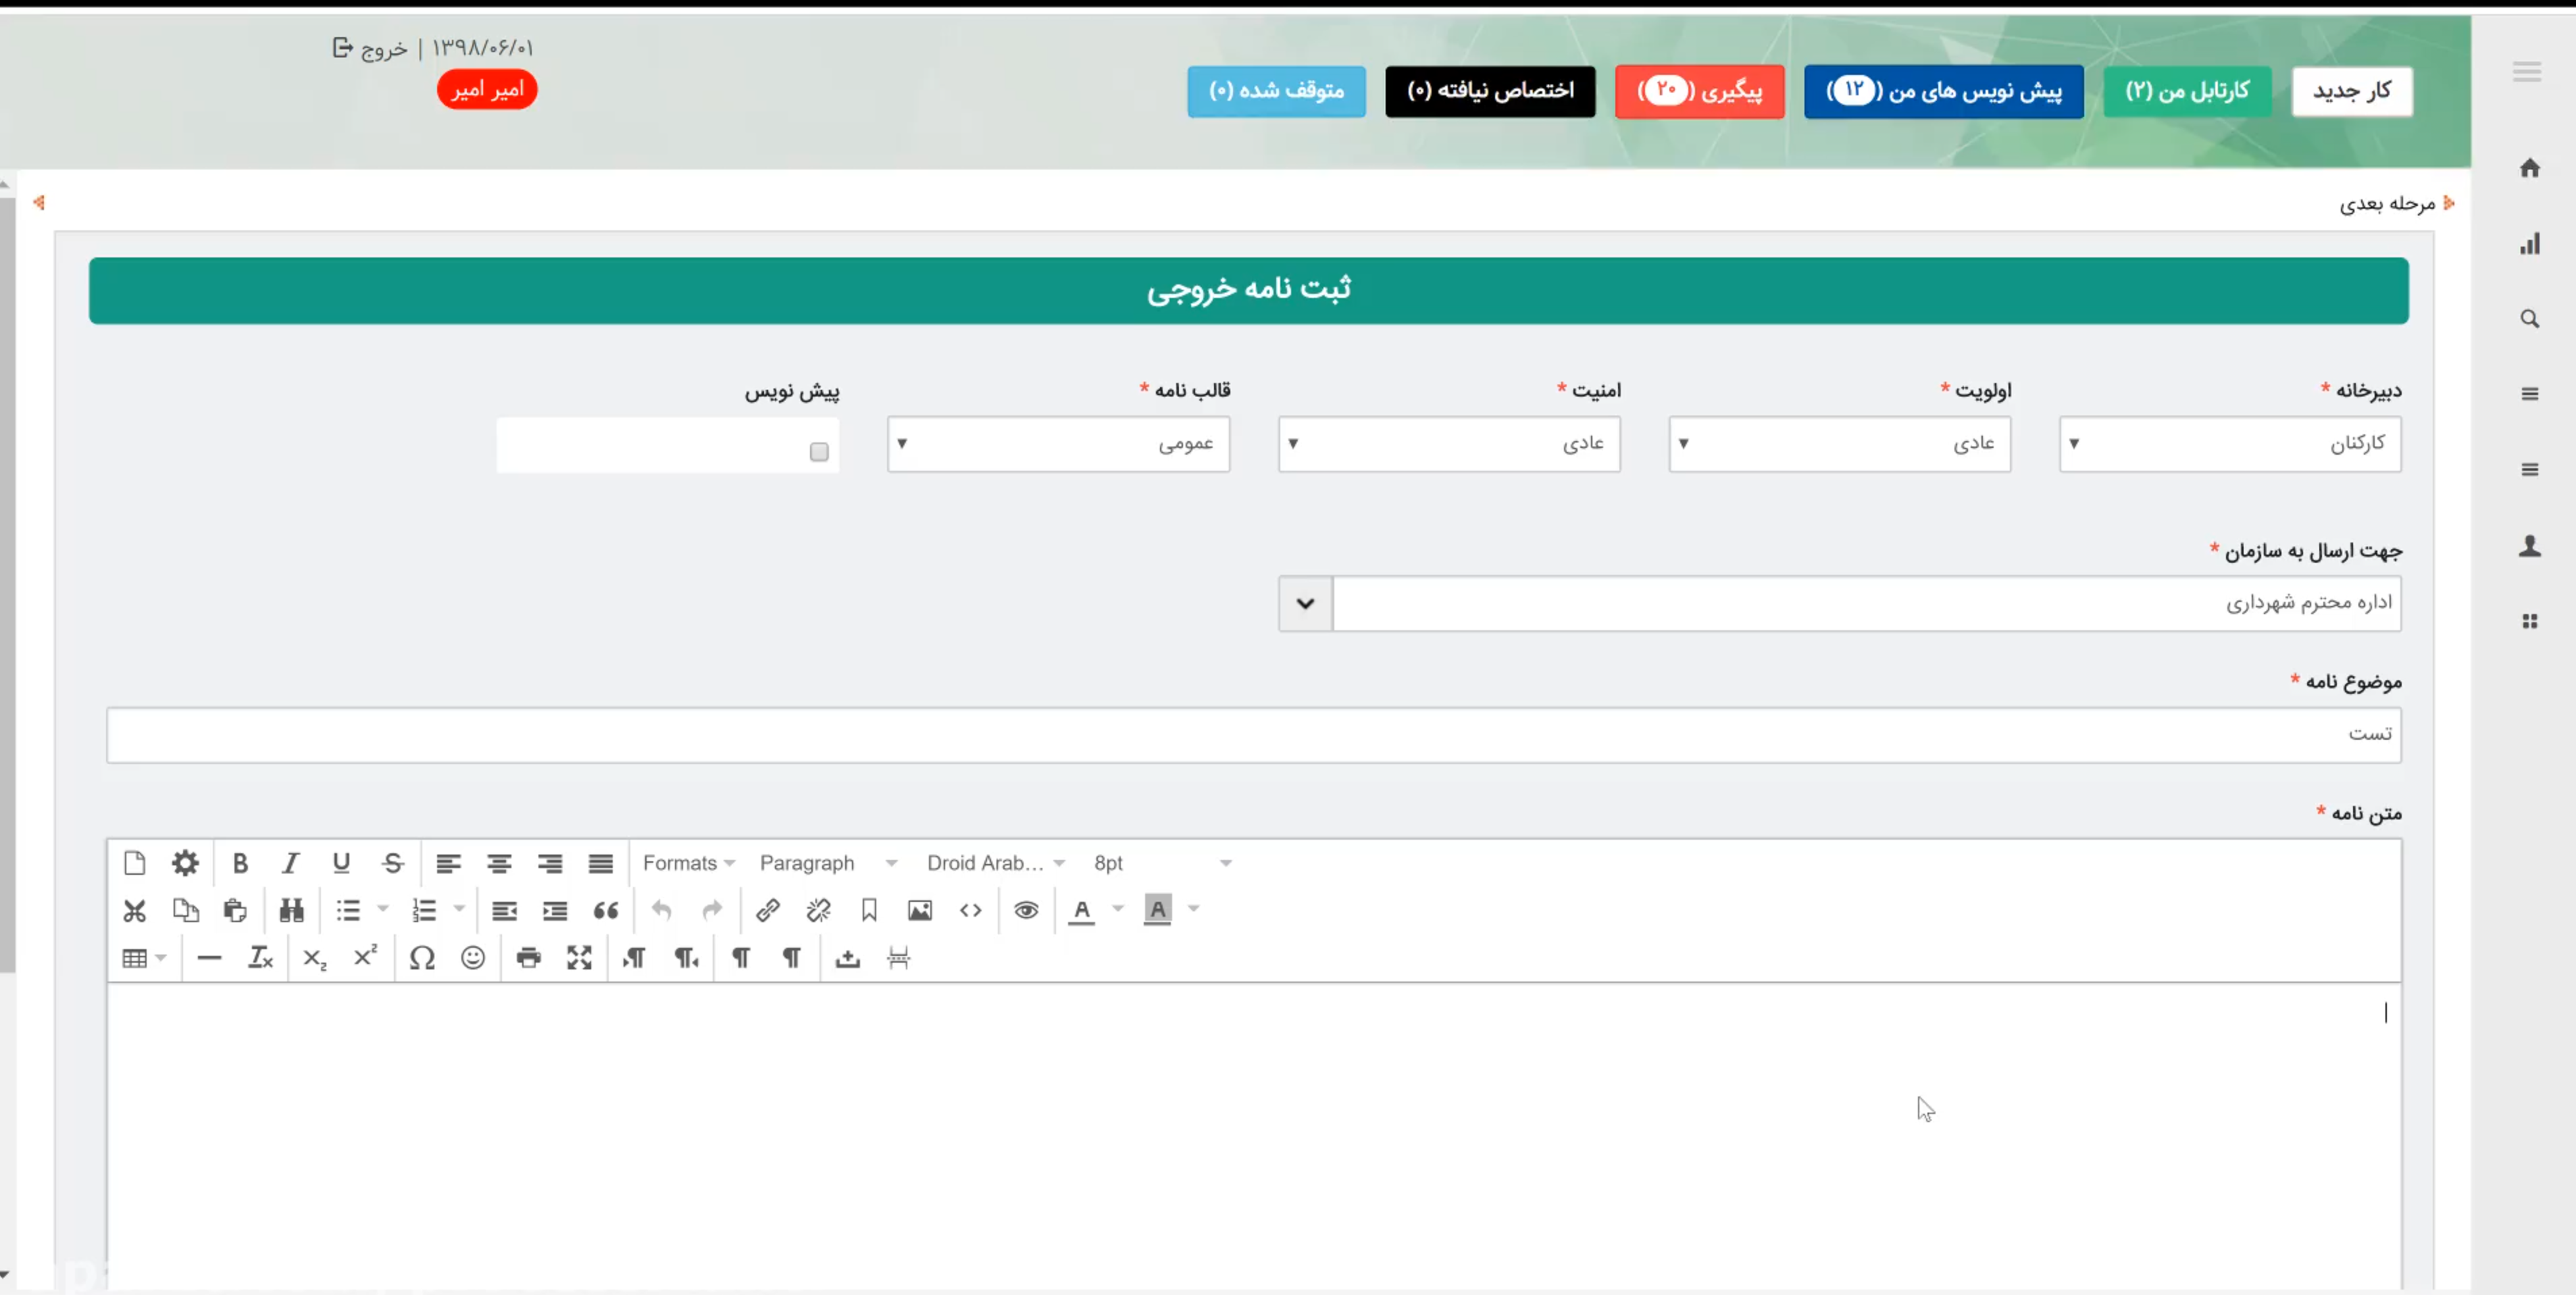Open text color picker arrow

[1118, 909]
